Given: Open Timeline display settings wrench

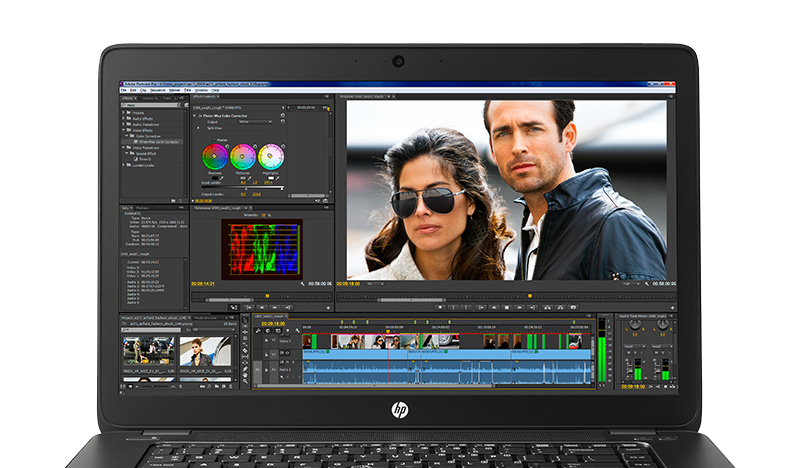Looking at the screenshot, I should [x=297, y=331].
